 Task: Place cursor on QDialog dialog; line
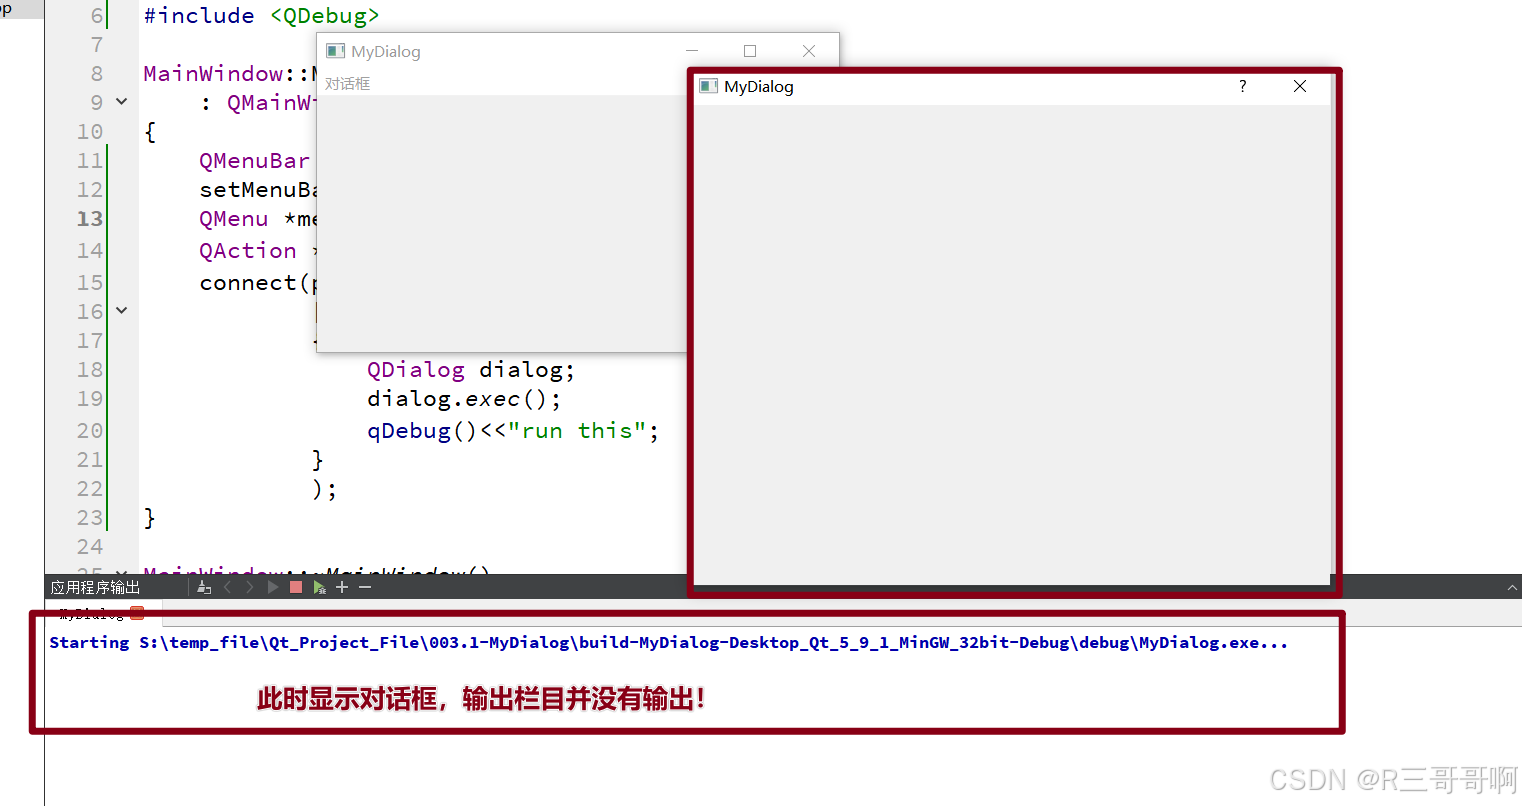pos(471,370)
